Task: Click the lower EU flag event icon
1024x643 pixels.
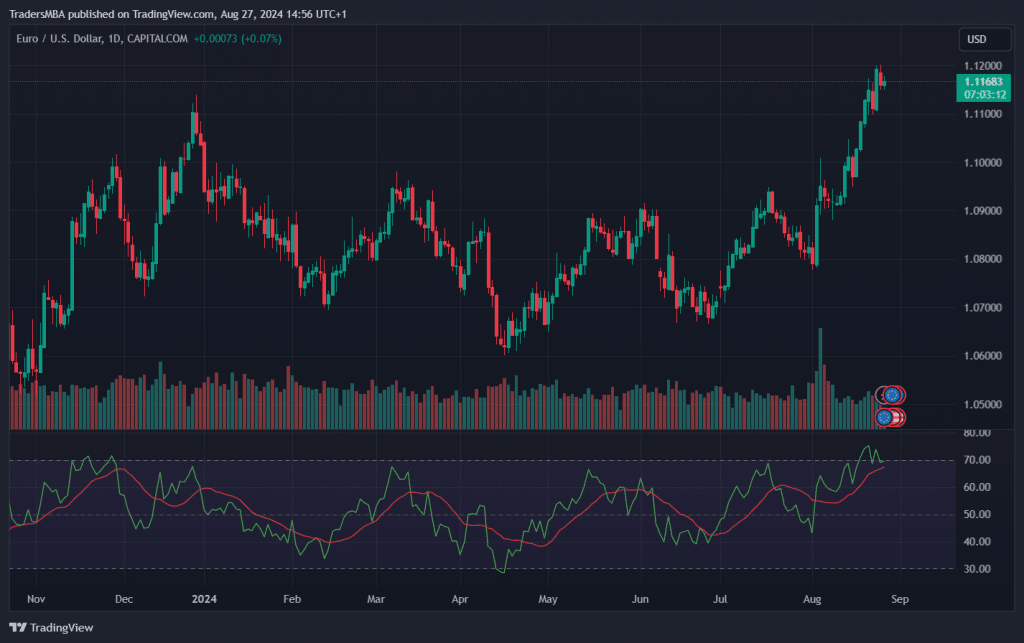Action: pyautogui.click(x=884, y=417)
